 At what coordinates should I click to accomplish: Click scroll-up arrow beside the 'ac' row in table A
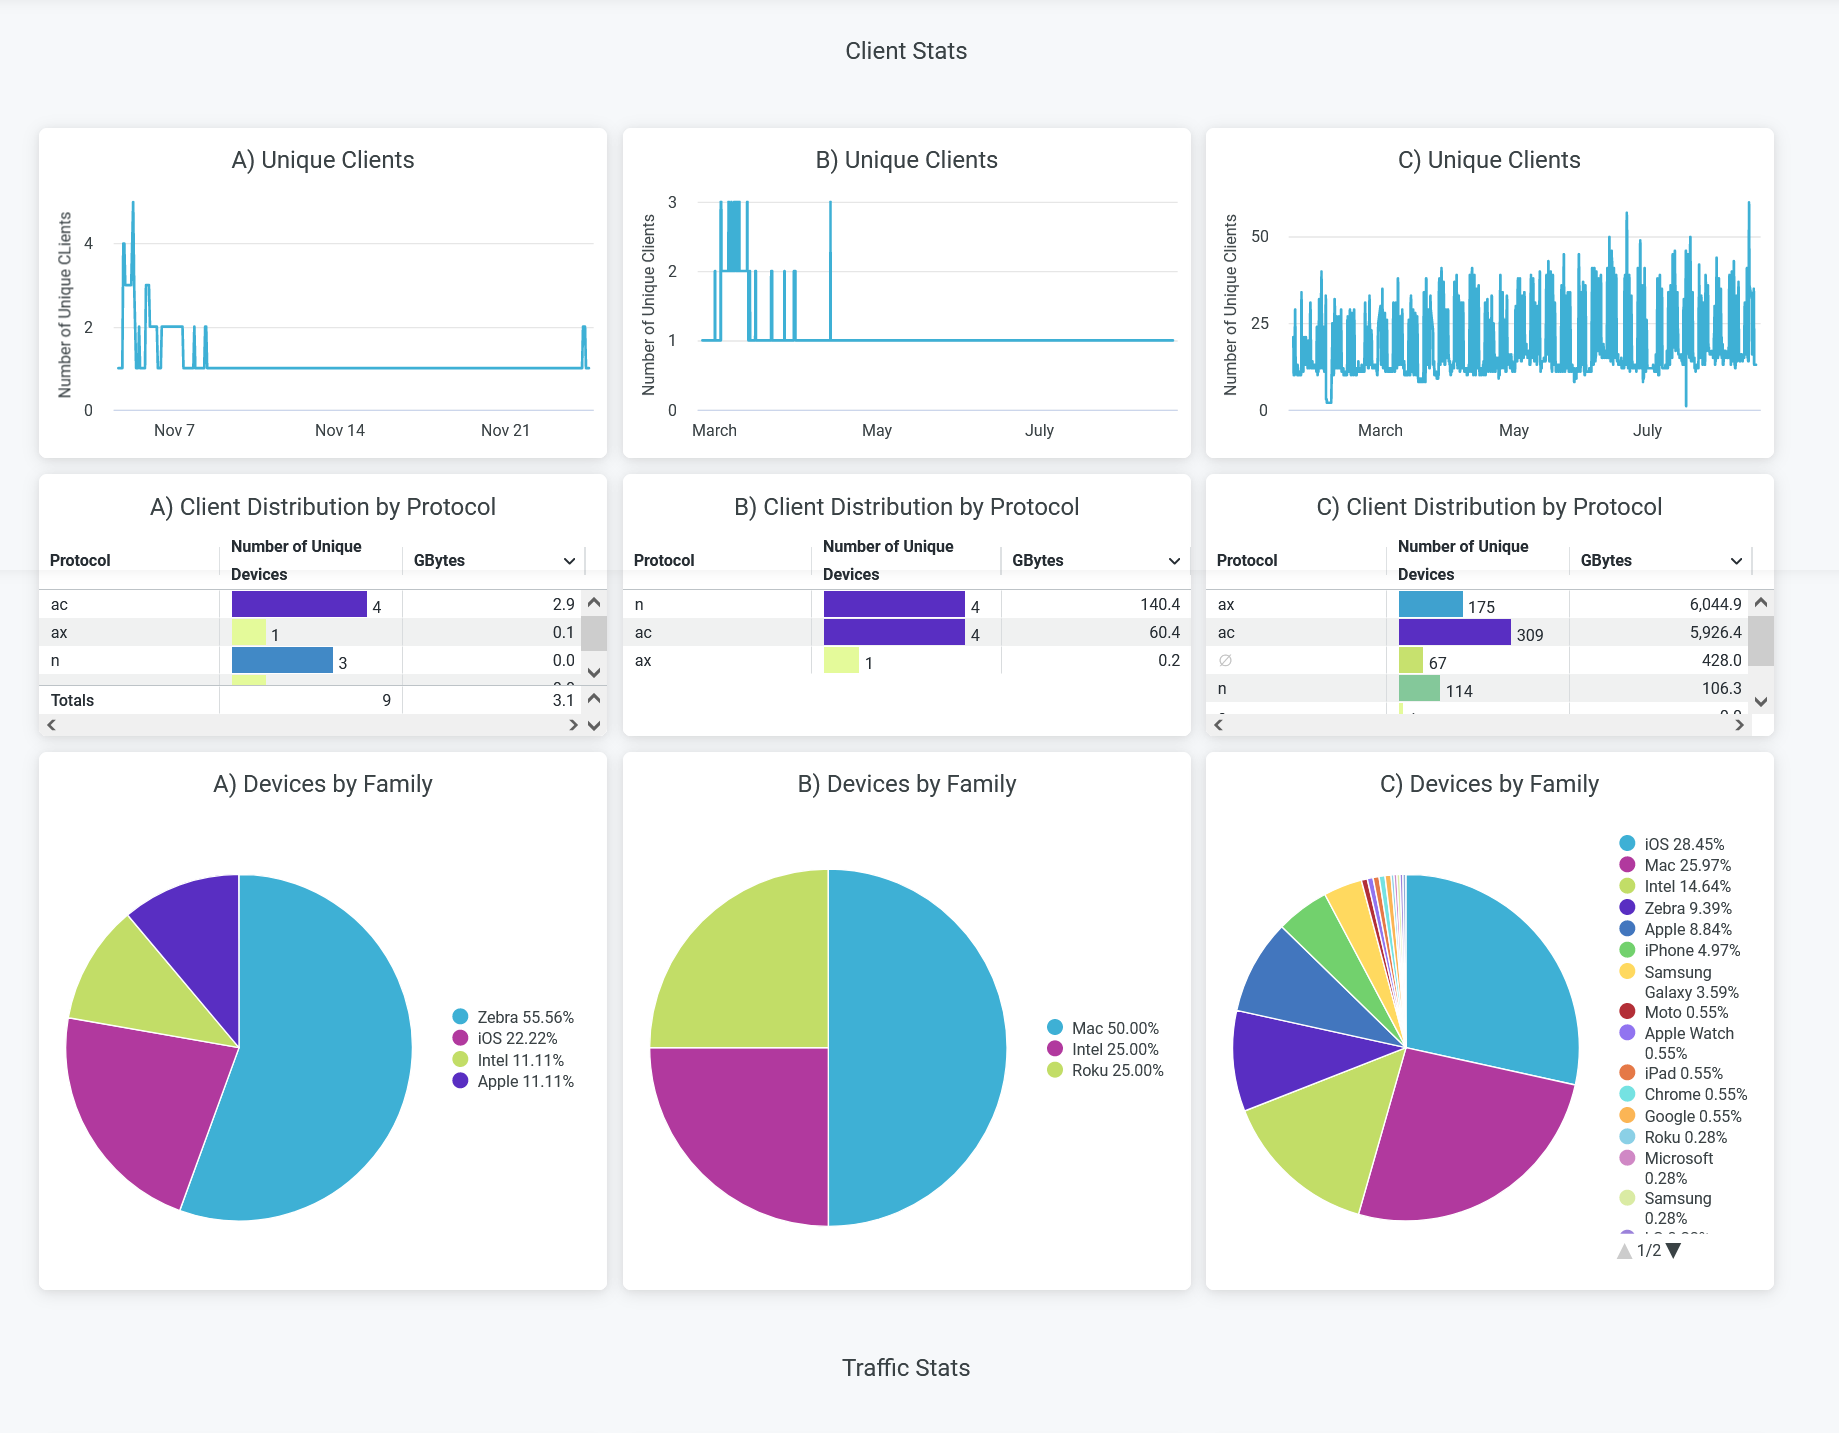click(x=594, y=603)
